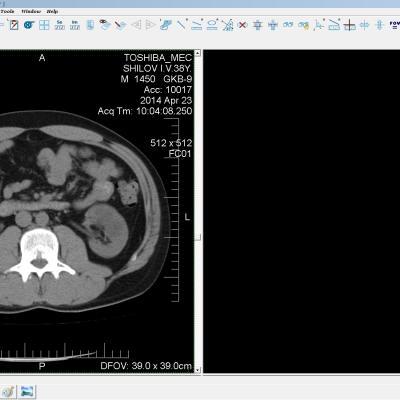Select the angle measurement tool icon
The width and height of the screenshot is (400, 400).
[x=319, y=25]
